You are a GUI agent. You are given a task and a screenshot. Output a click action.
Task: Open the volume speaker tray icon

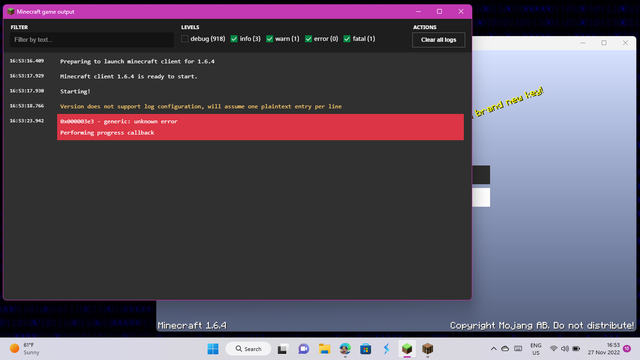[565, 349]
